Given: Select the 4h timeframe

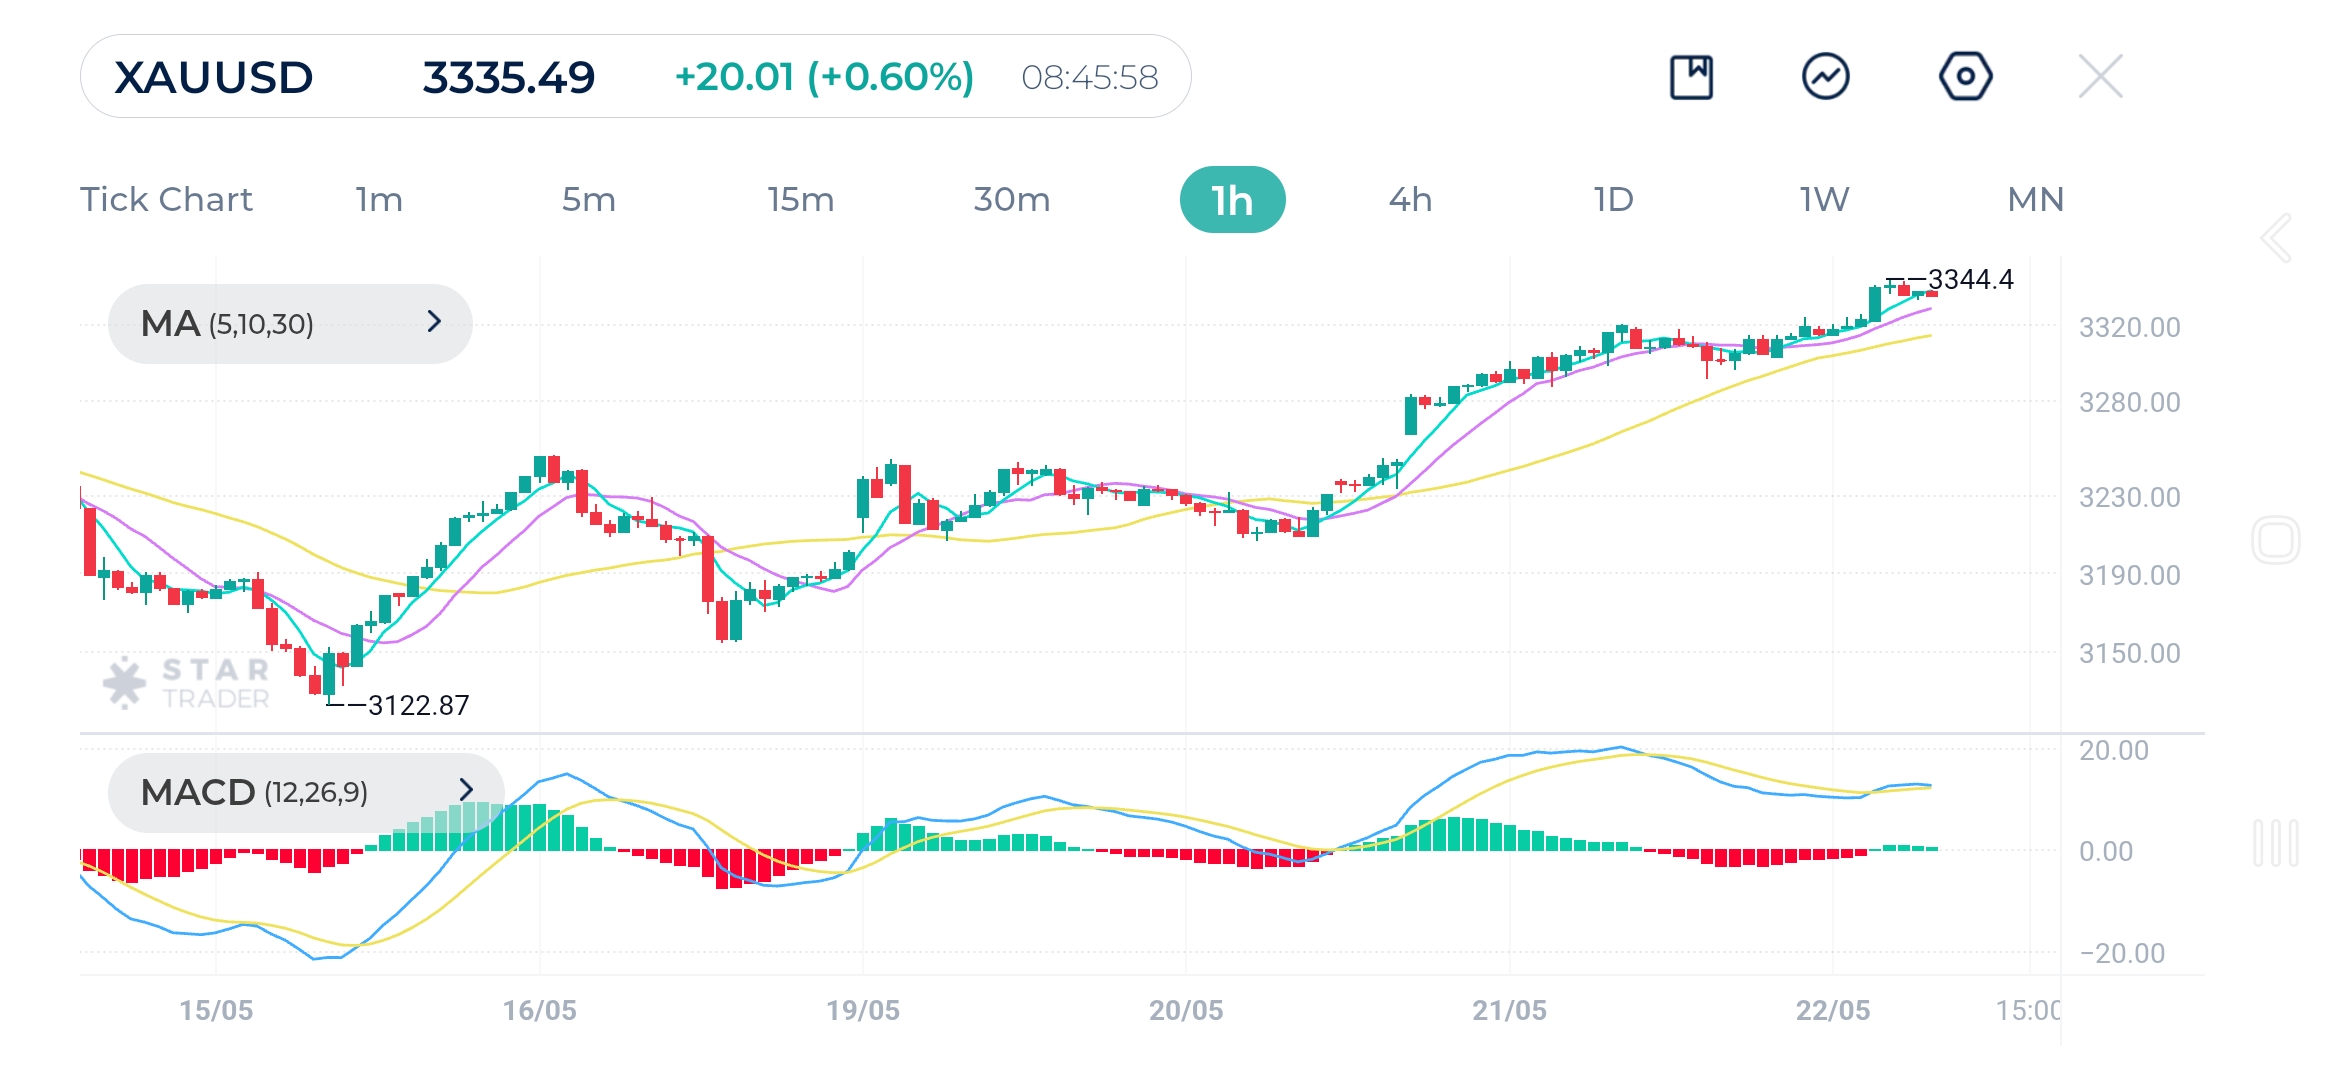Looking at the screenshot, I should (1410, 200).
